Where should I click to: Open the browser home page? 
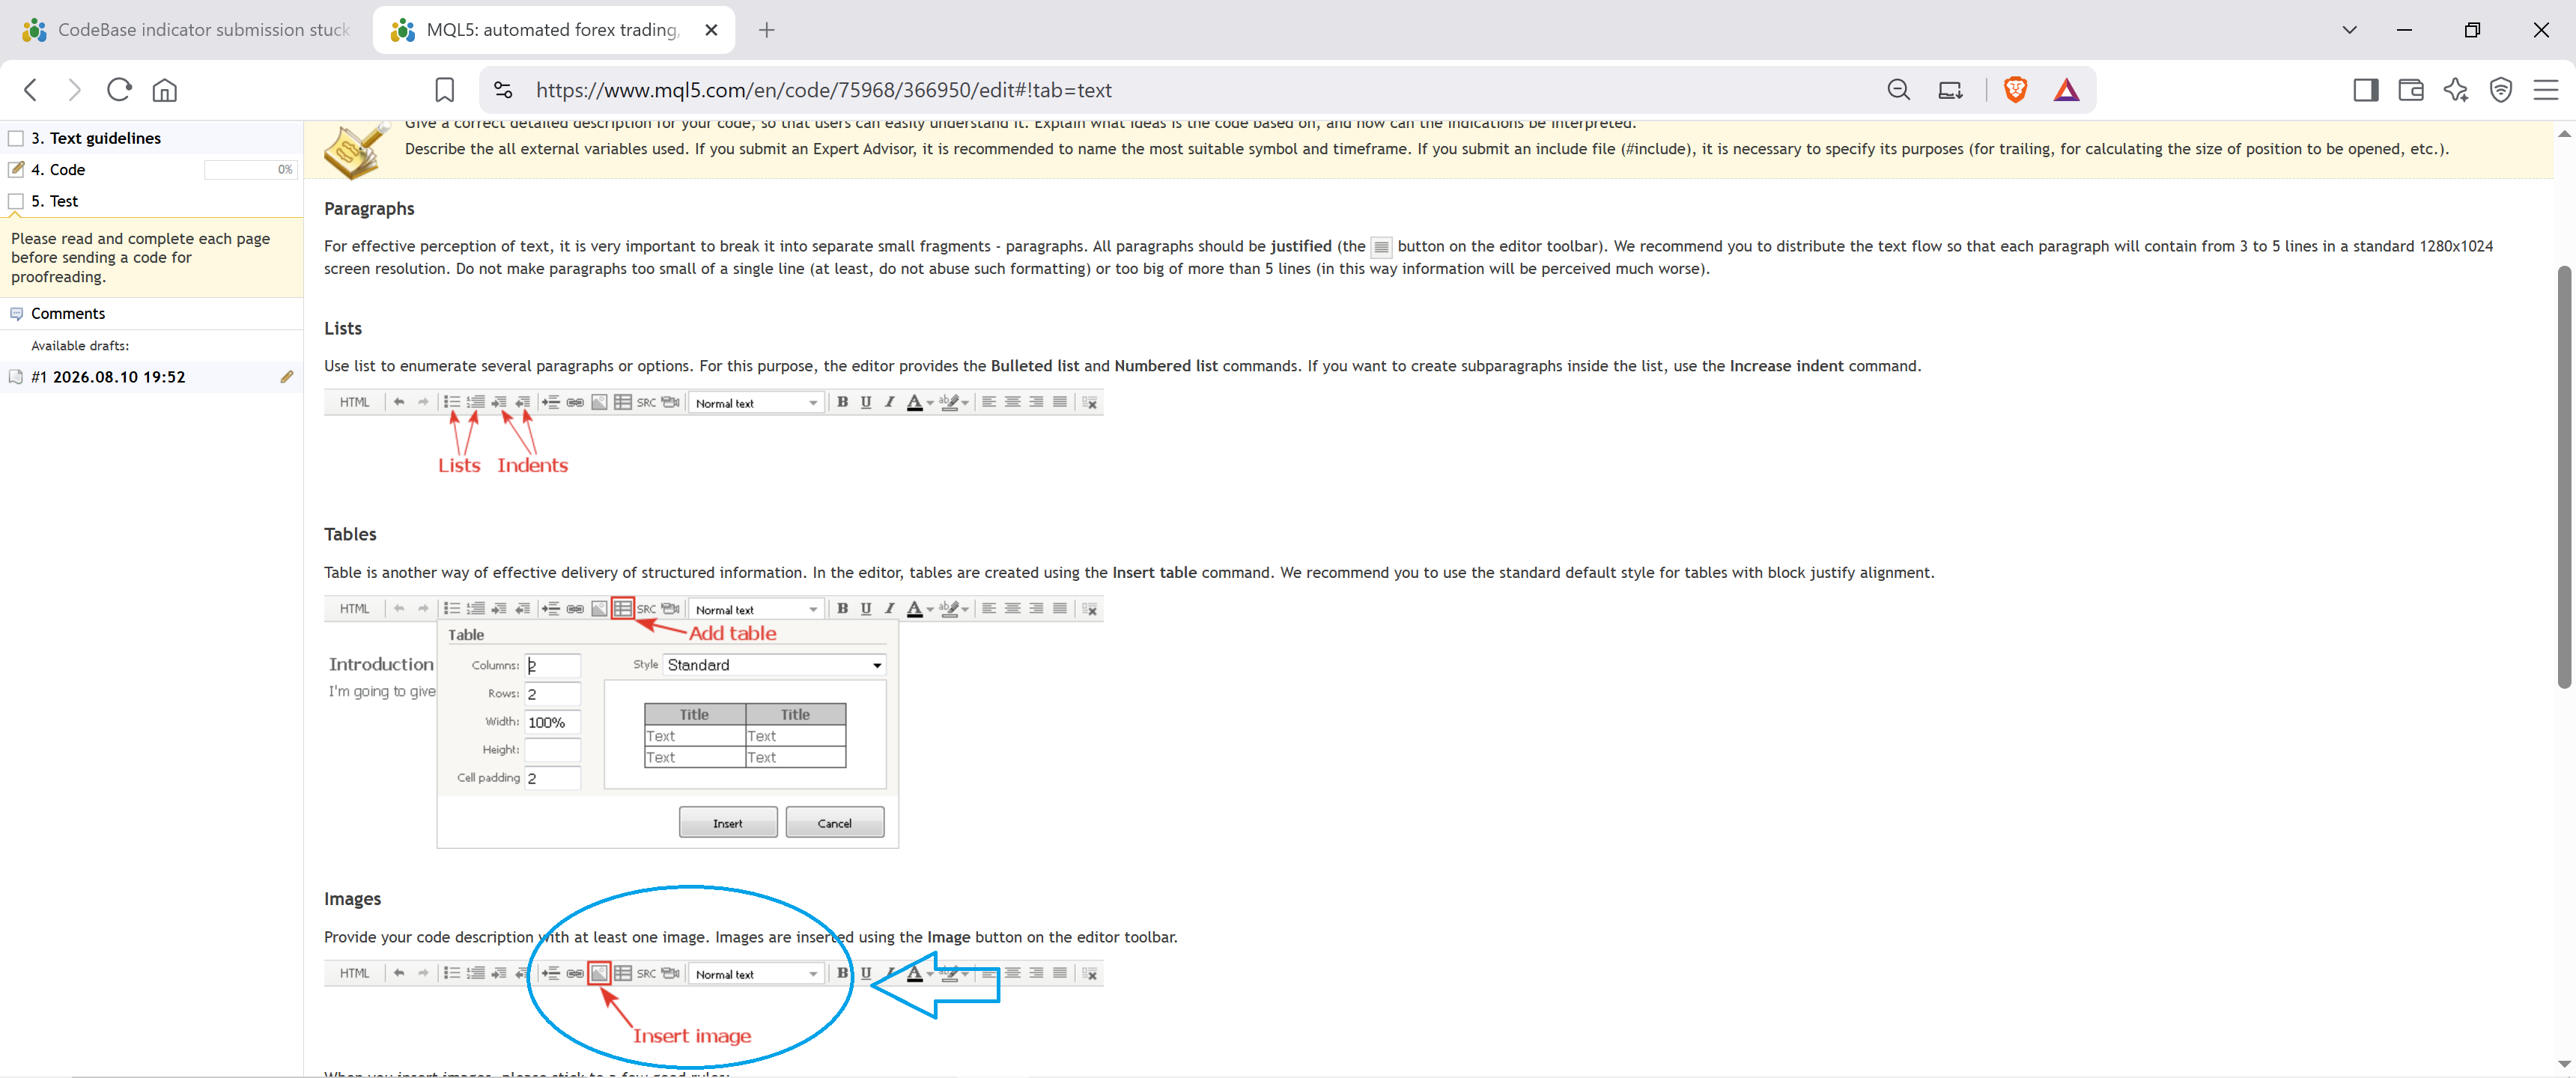click(x=165, y=90)
